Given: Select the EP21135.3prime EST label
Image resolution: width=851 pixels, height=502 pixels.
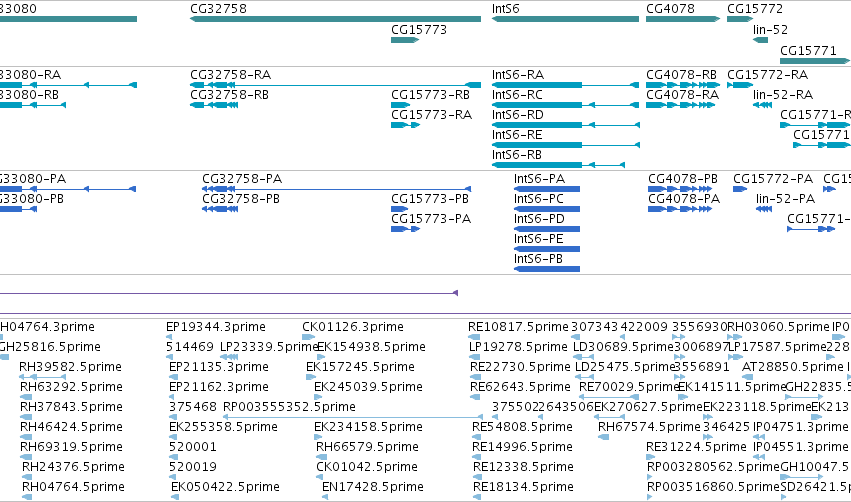Looking at the screenshot, I should point(219,367).
